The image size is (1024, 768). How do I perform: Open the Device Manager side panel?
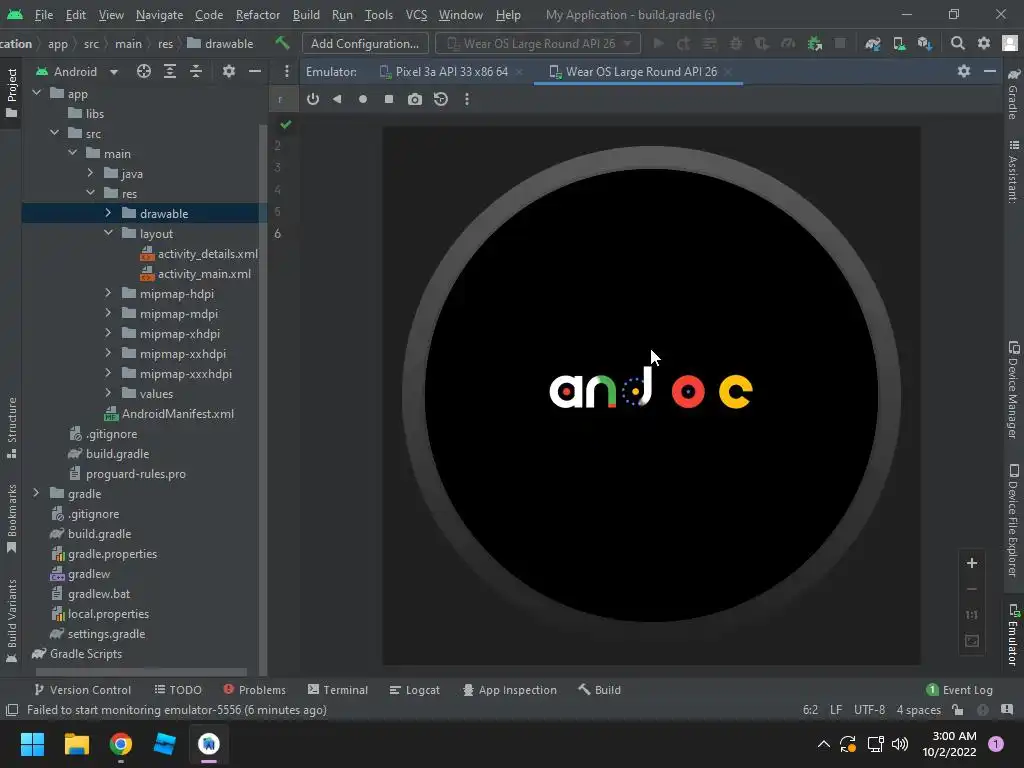[1014, 389]
